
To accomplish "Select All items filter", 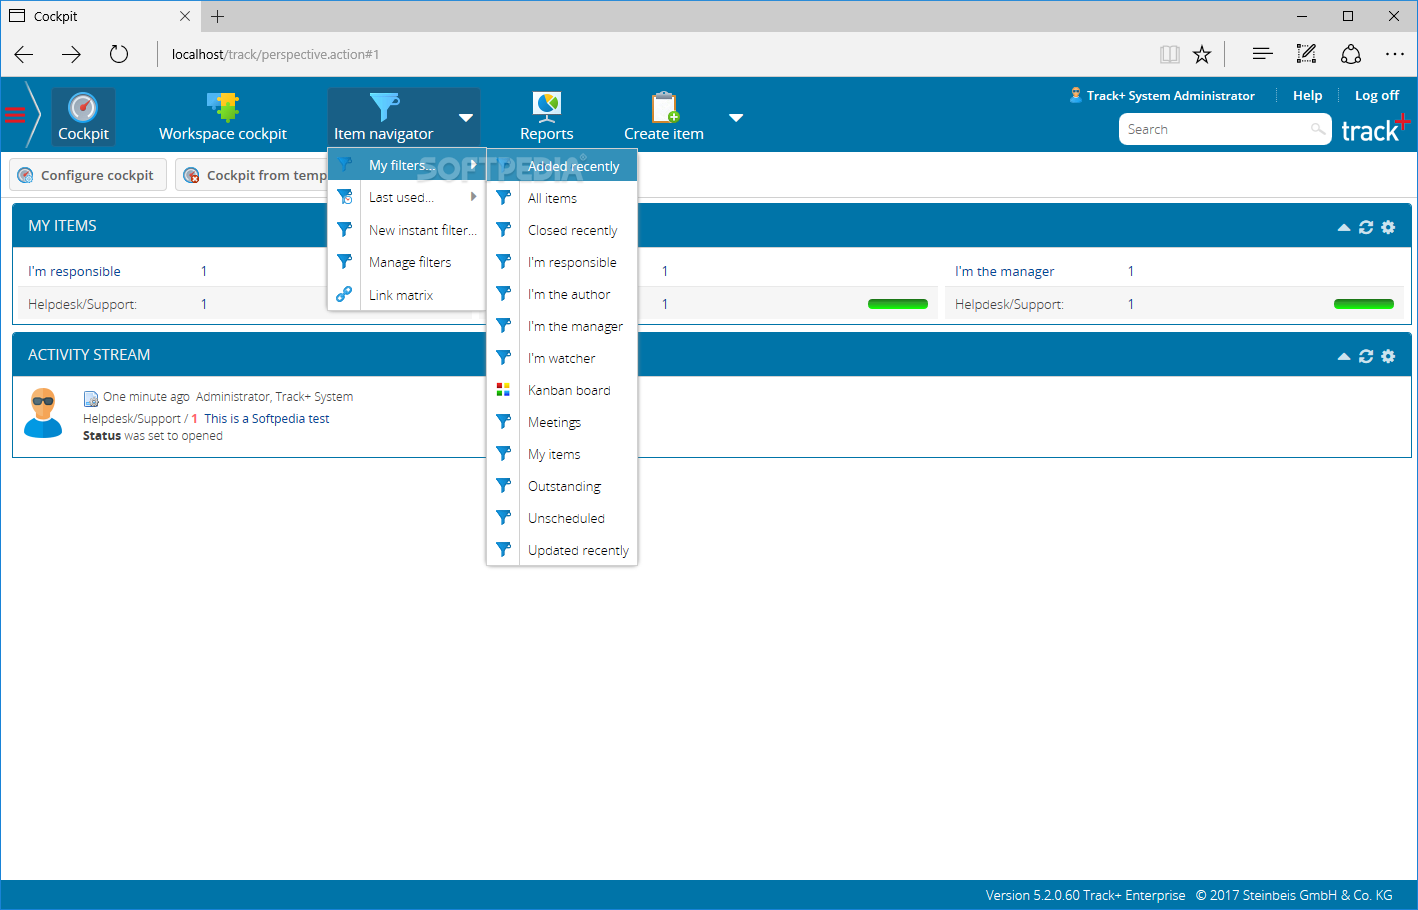I will click(562, 198).
